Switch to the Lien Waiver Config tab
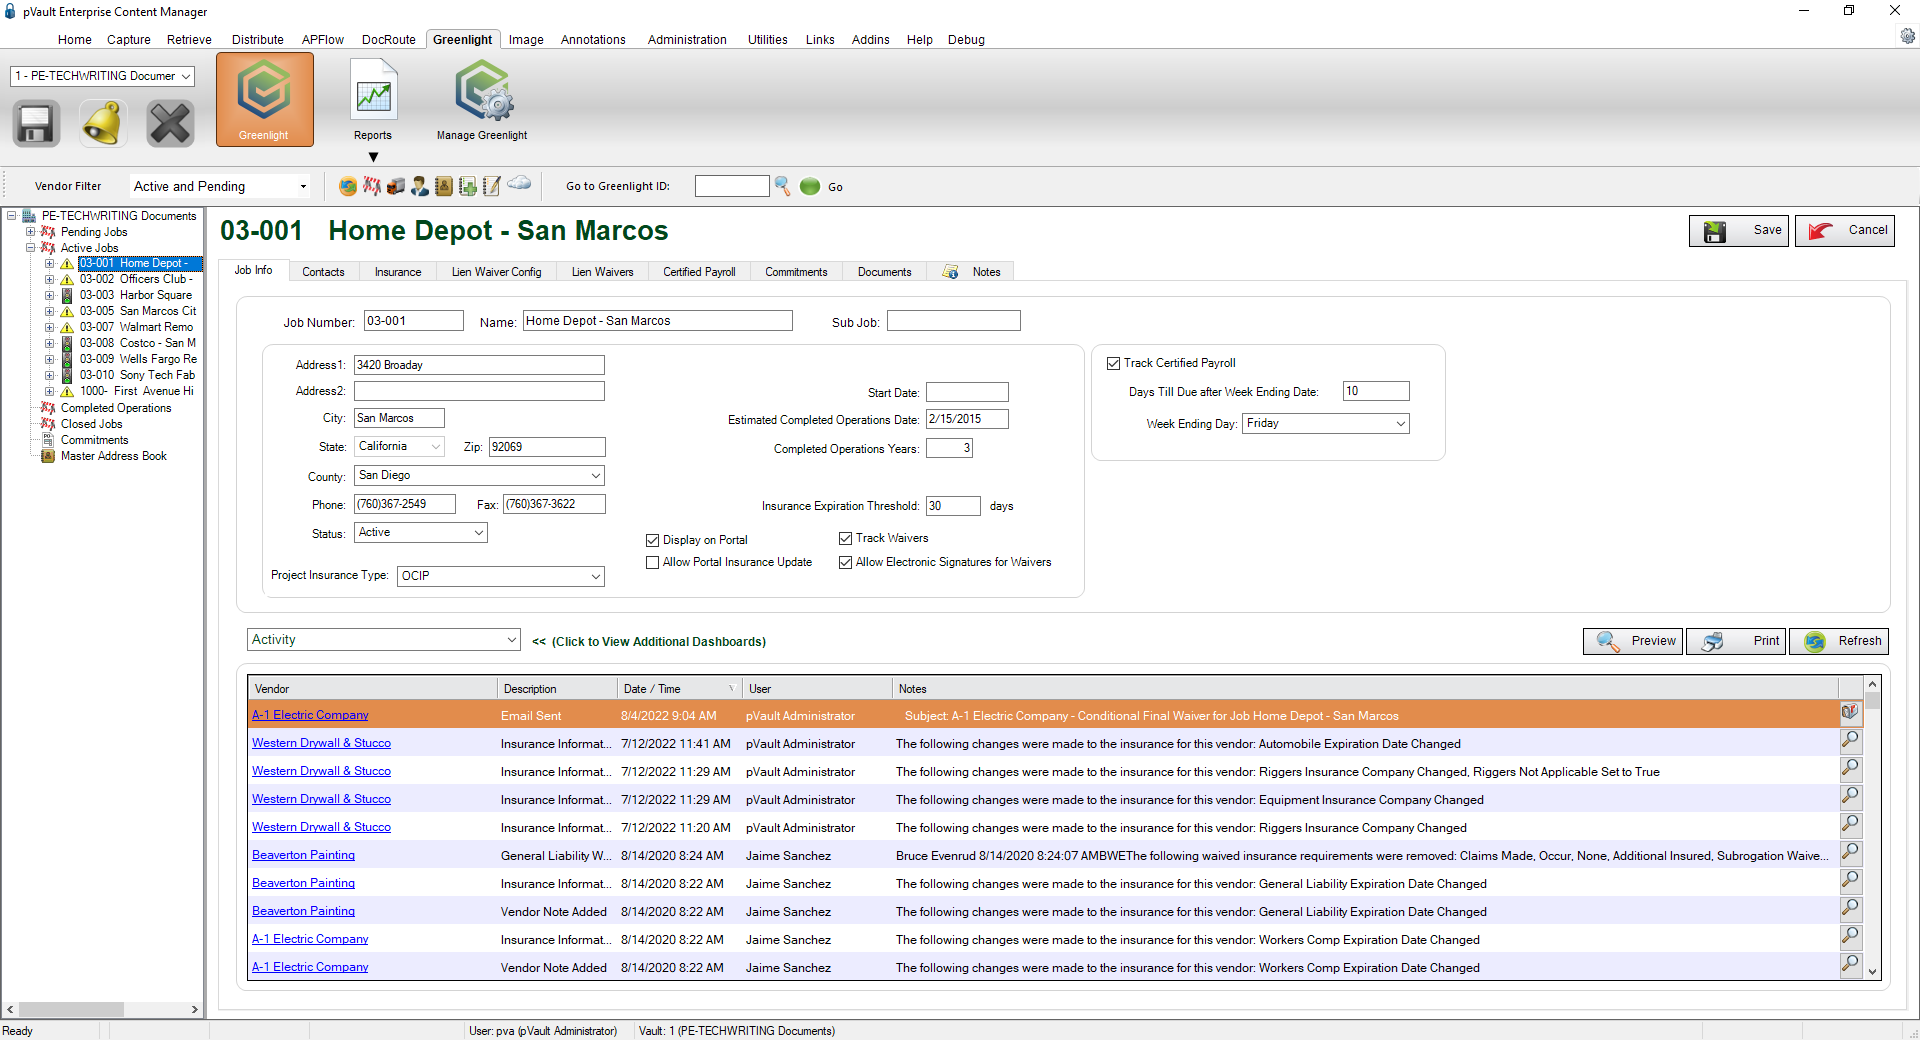Screen dimensions: 1920x1040 tap(496, 272)
